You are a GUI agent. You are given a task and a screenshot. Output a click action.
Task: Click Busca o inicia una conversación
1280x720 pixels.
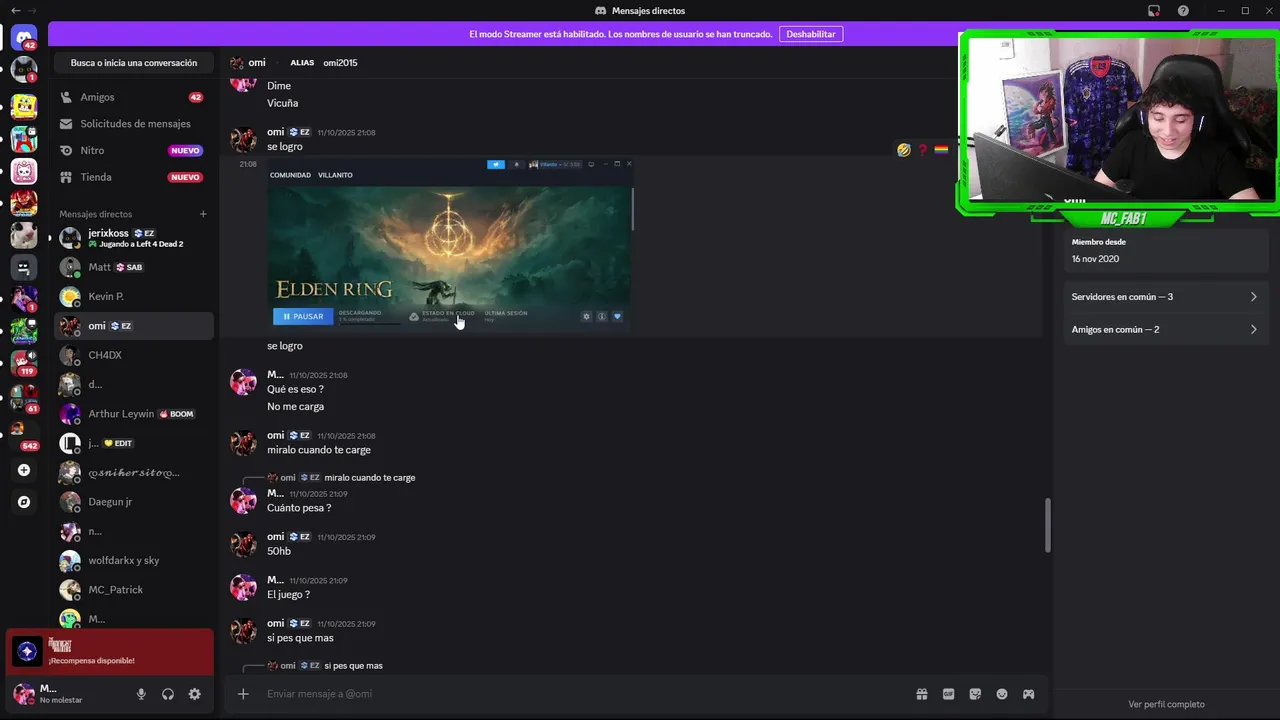(134, 63)
